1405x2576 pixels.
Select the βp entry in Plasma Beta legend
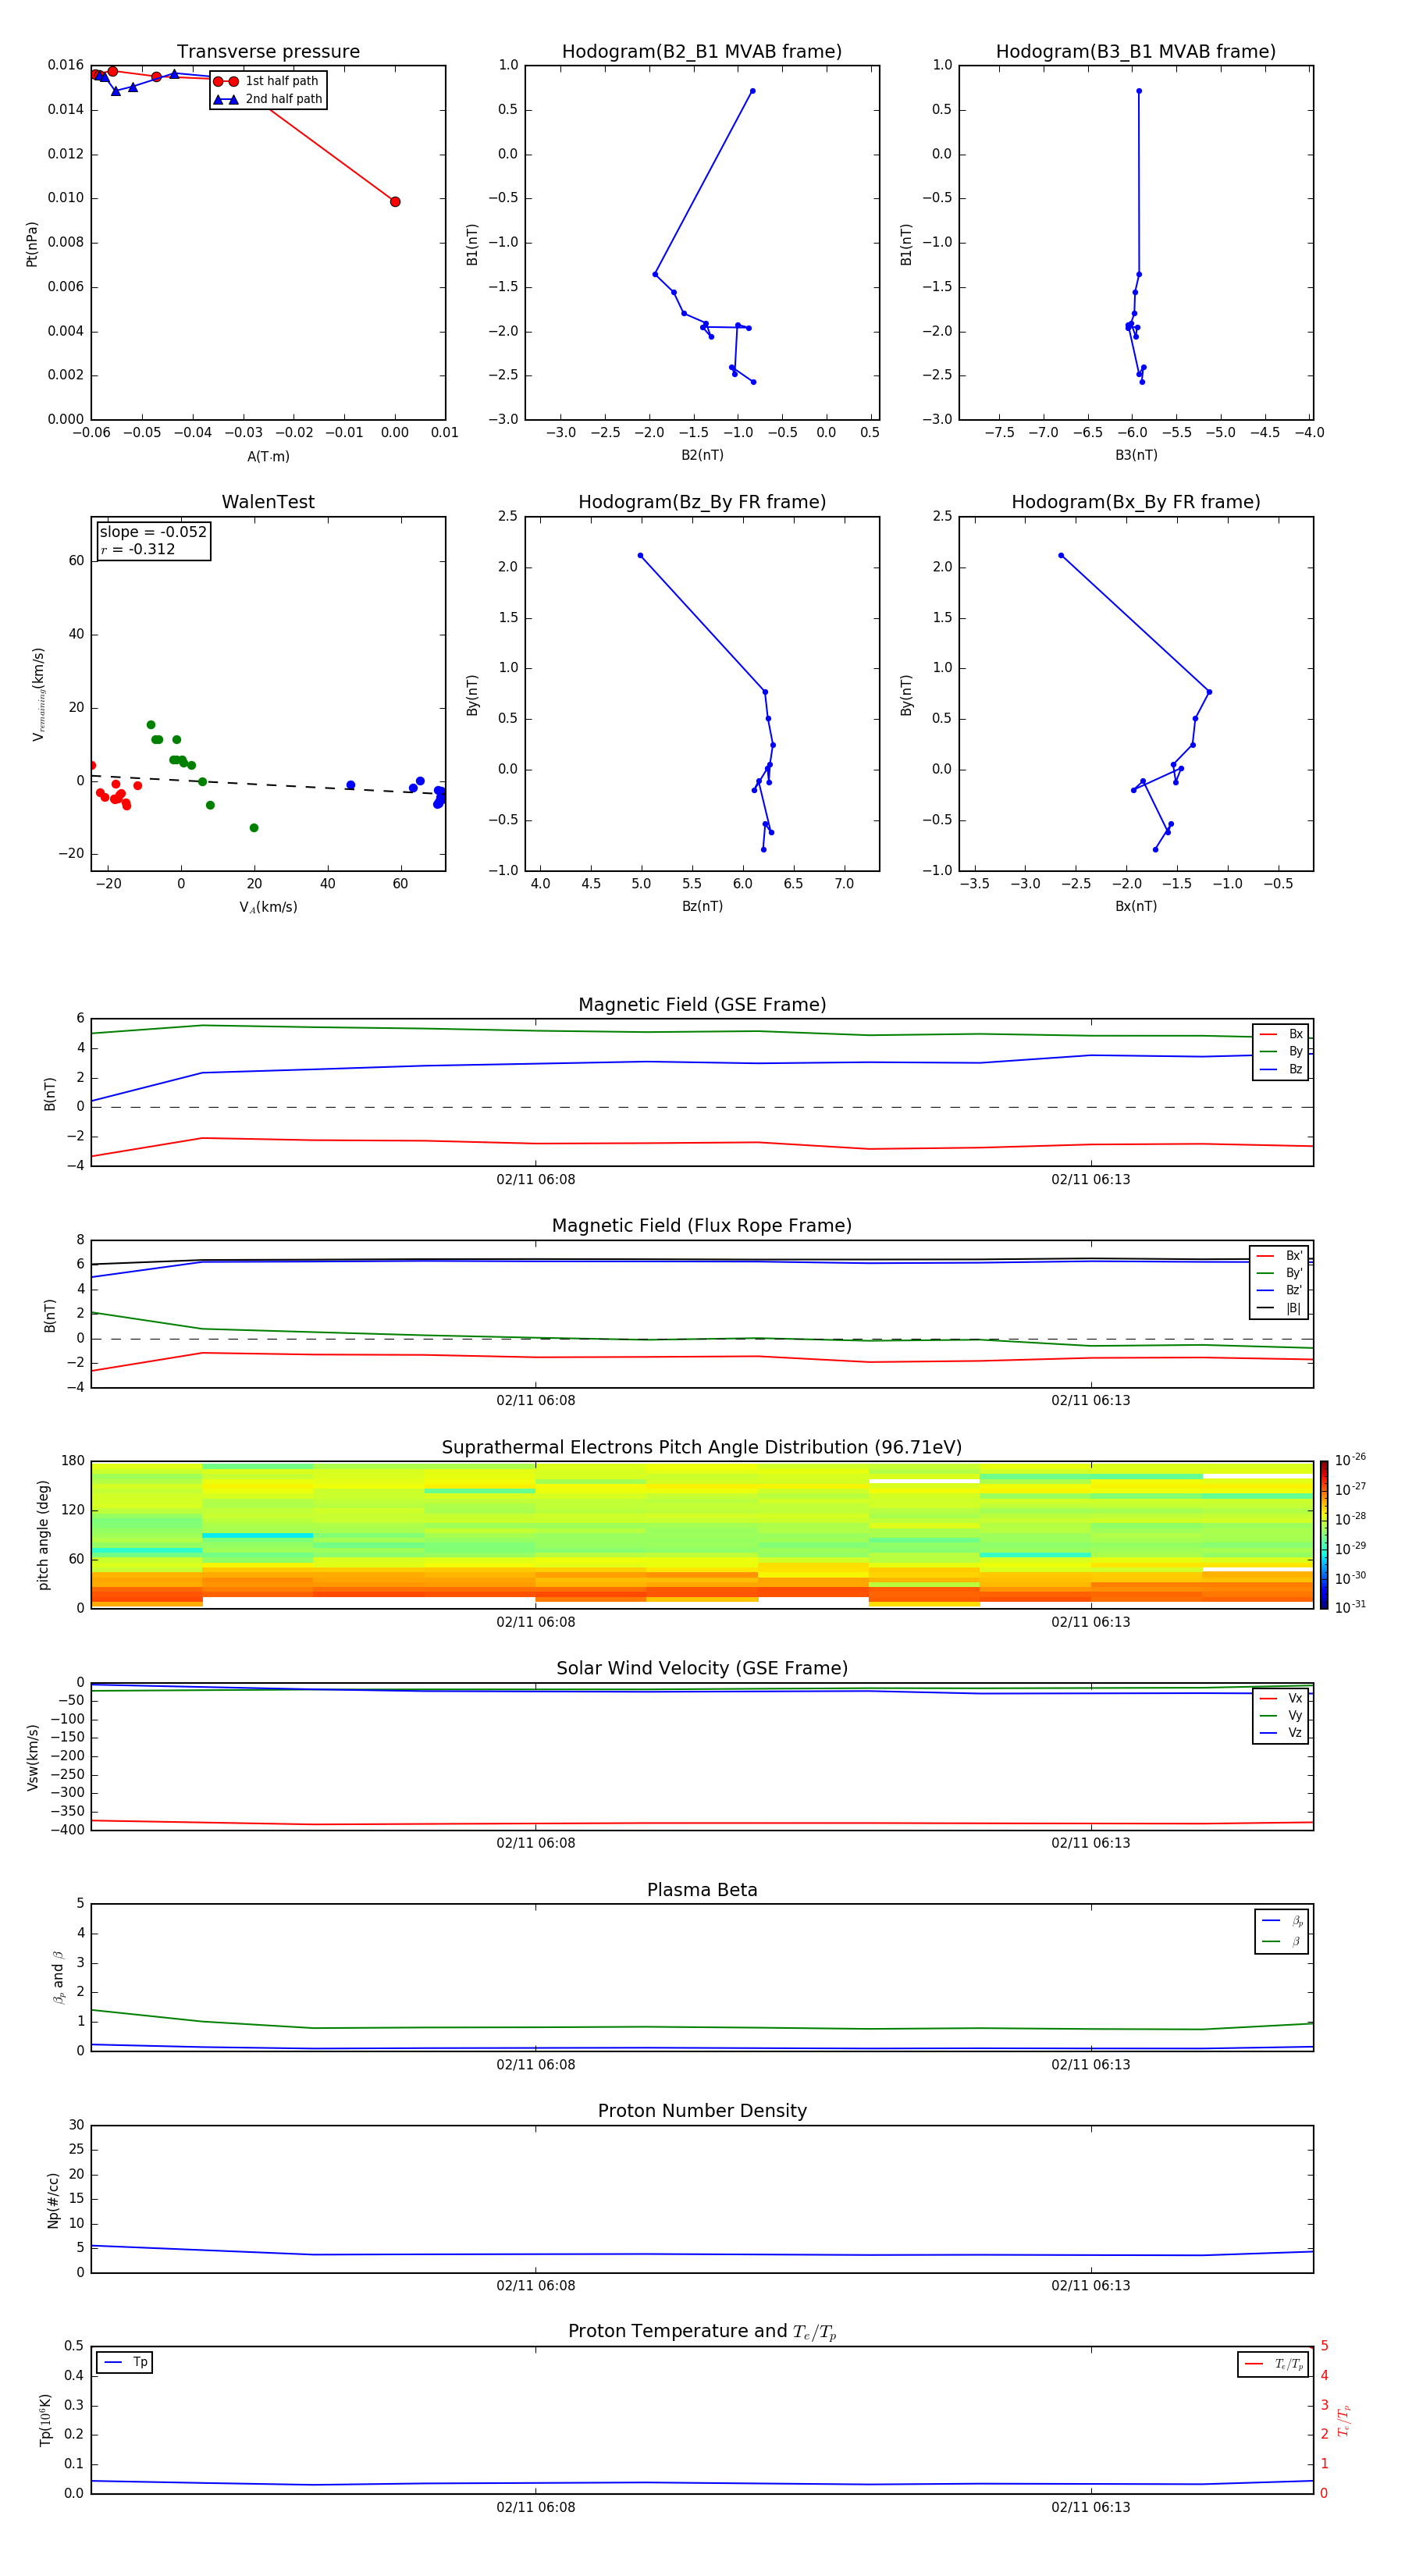1282,1921
